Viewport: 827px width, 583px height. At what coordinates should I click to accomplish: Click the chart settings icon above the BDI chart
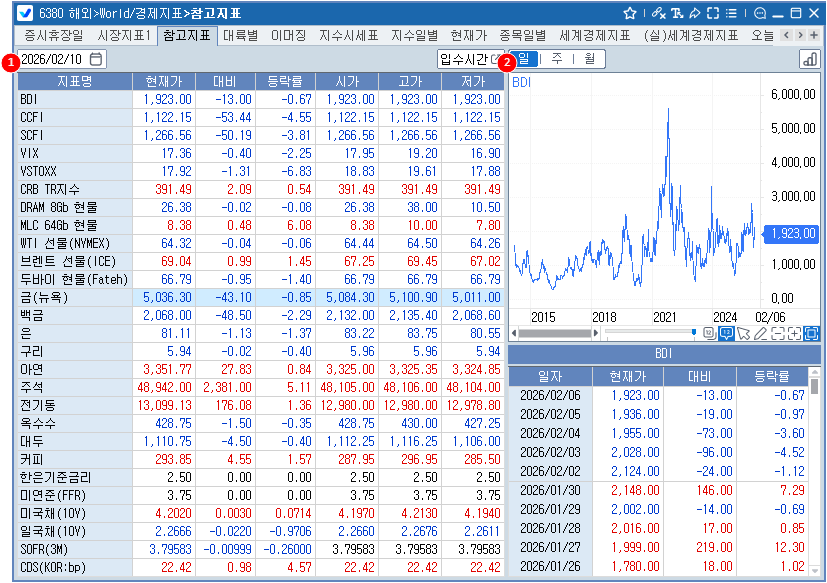[809, 59]
